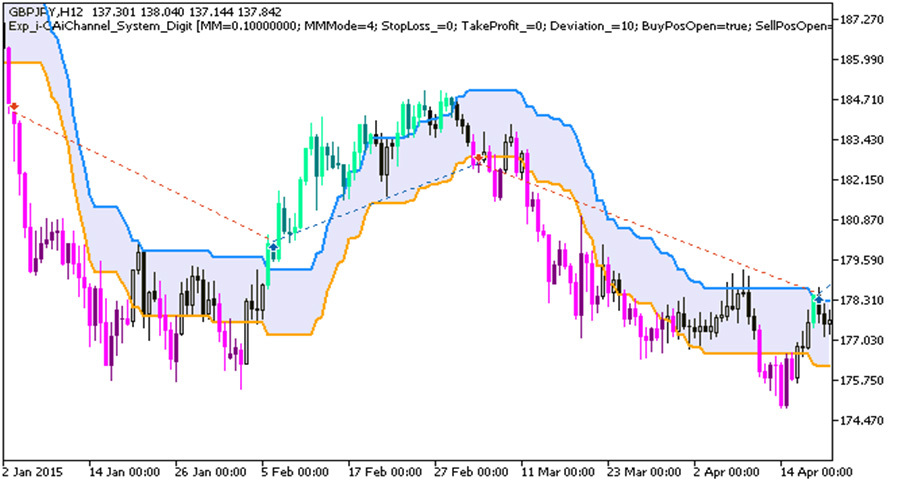Click the TakeProfit_=0 parameter text
902x485 pixels.
pos(502,26)
